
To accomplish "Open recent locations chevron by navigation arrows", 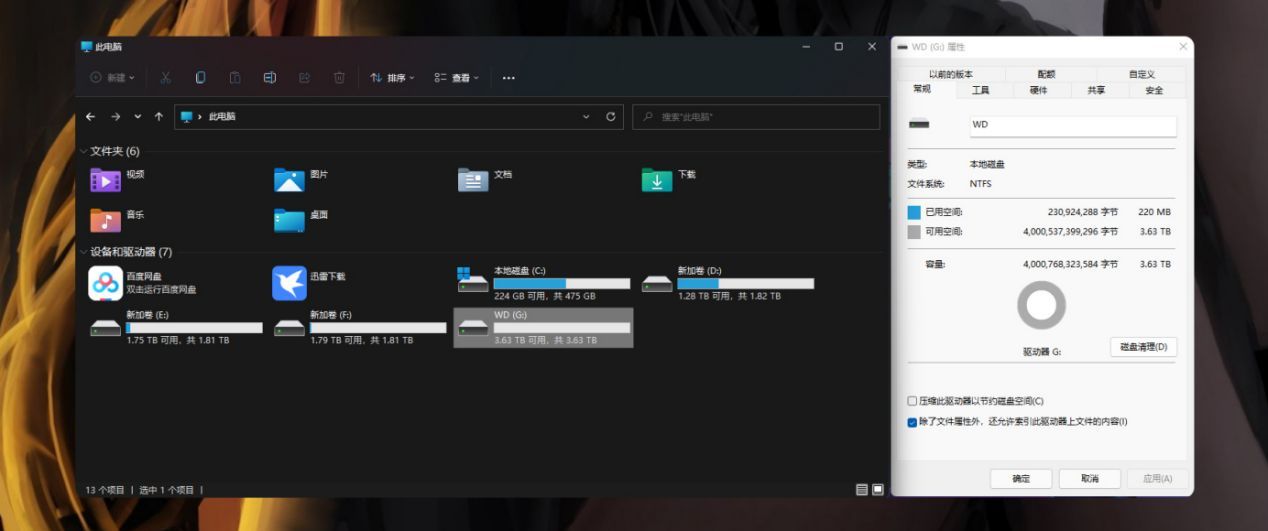I will pos(138,117).
